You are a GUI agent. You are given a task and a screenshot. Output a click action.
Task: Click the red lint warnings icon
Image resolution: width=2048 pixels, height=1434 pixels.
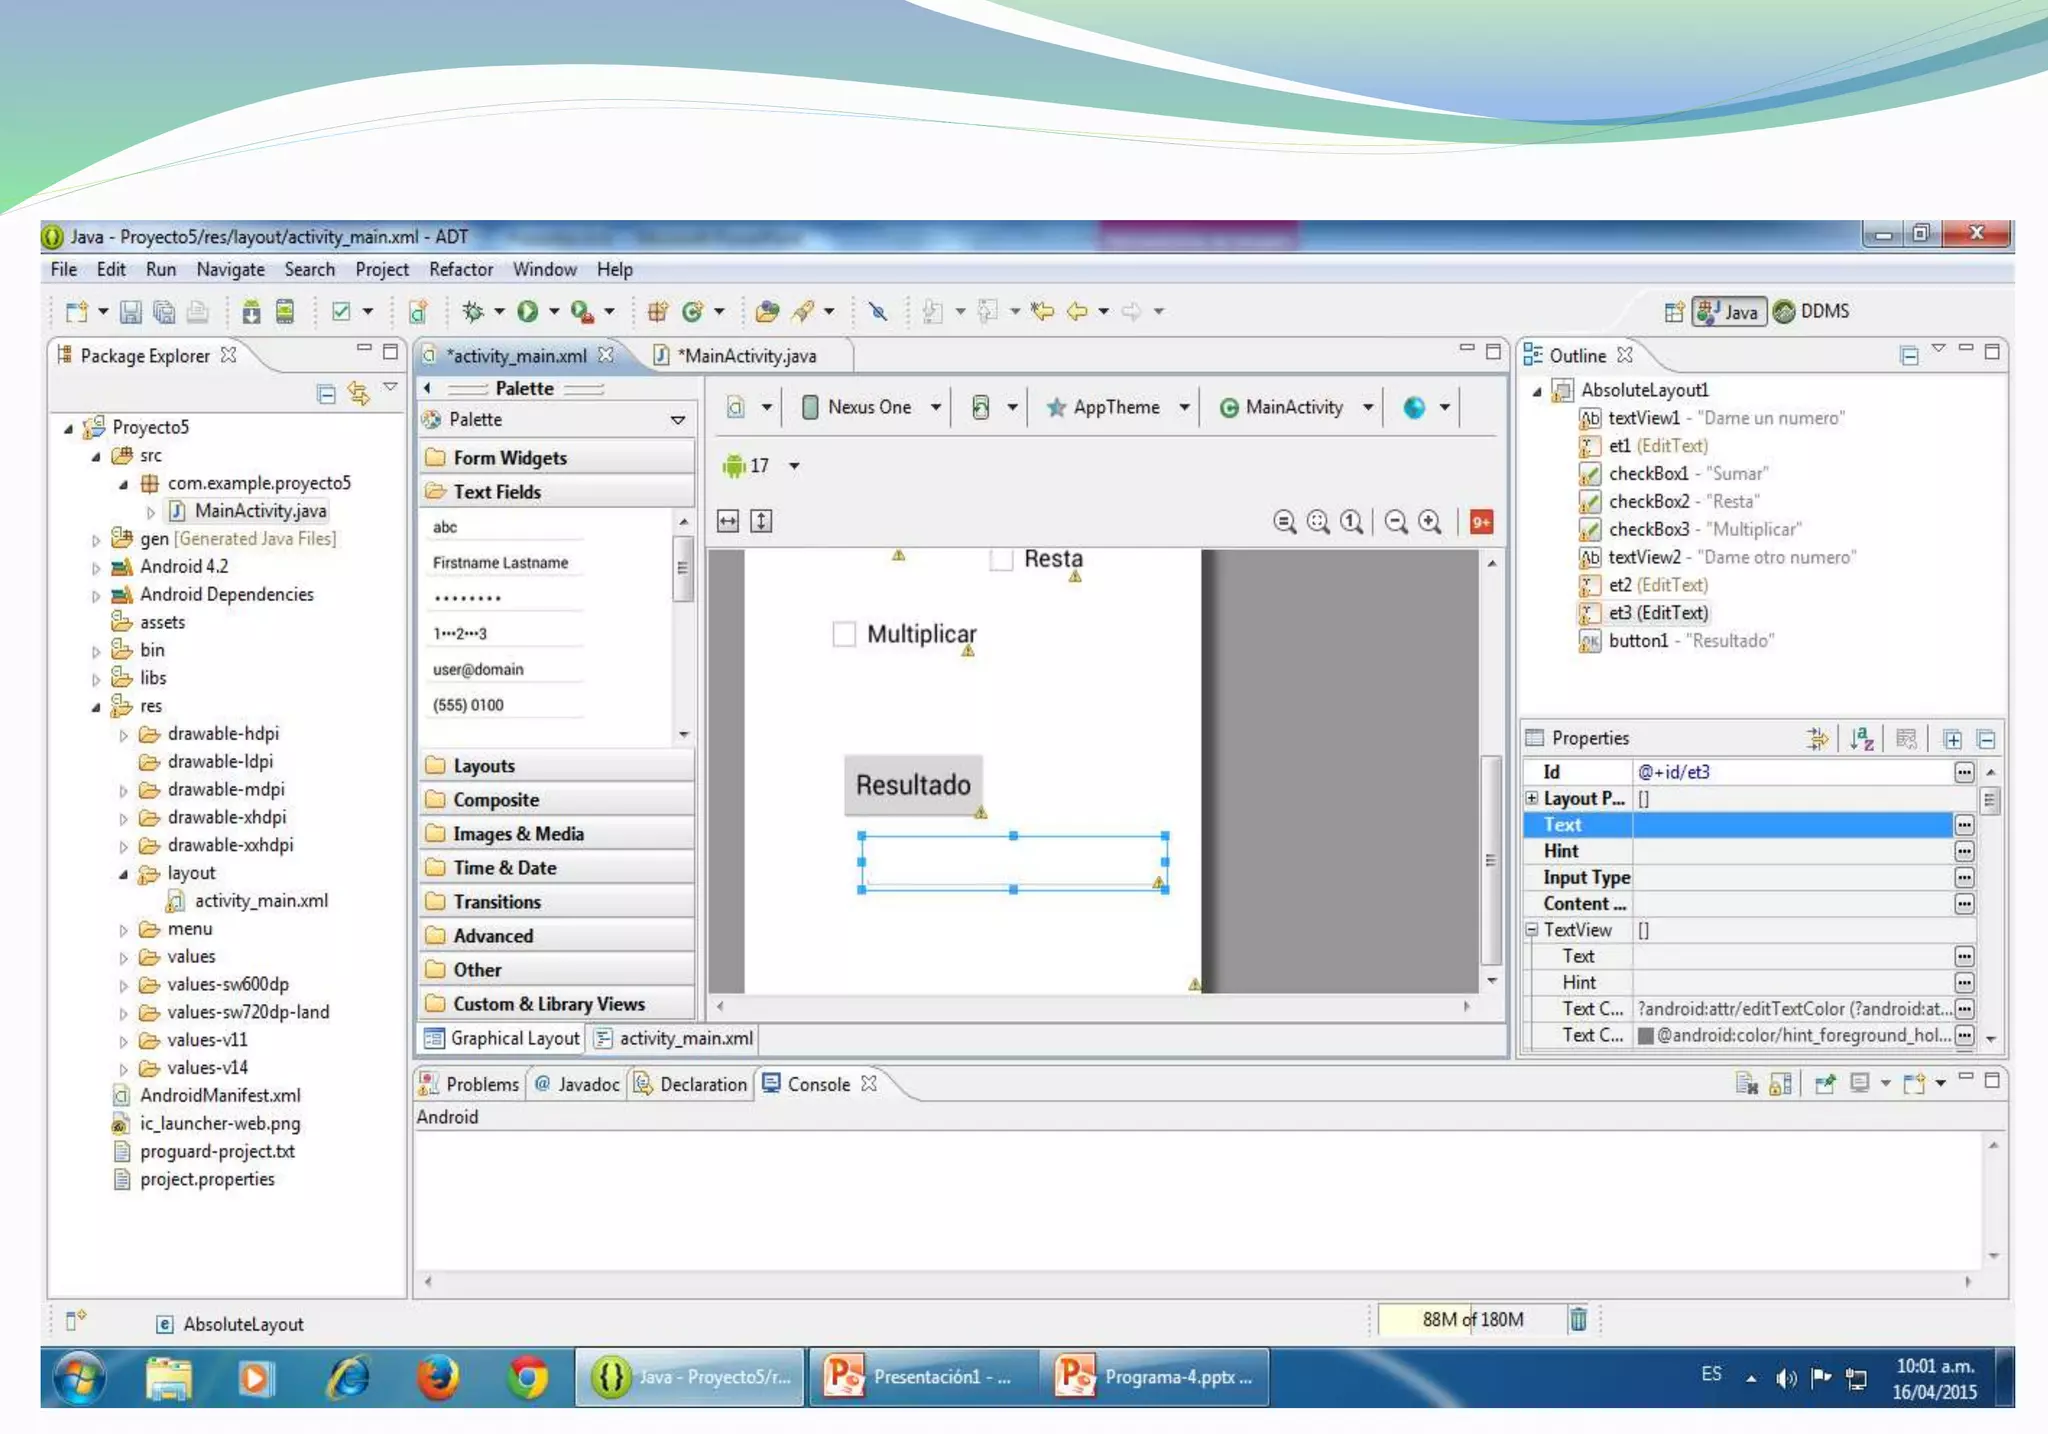(x=1481, y=522)
